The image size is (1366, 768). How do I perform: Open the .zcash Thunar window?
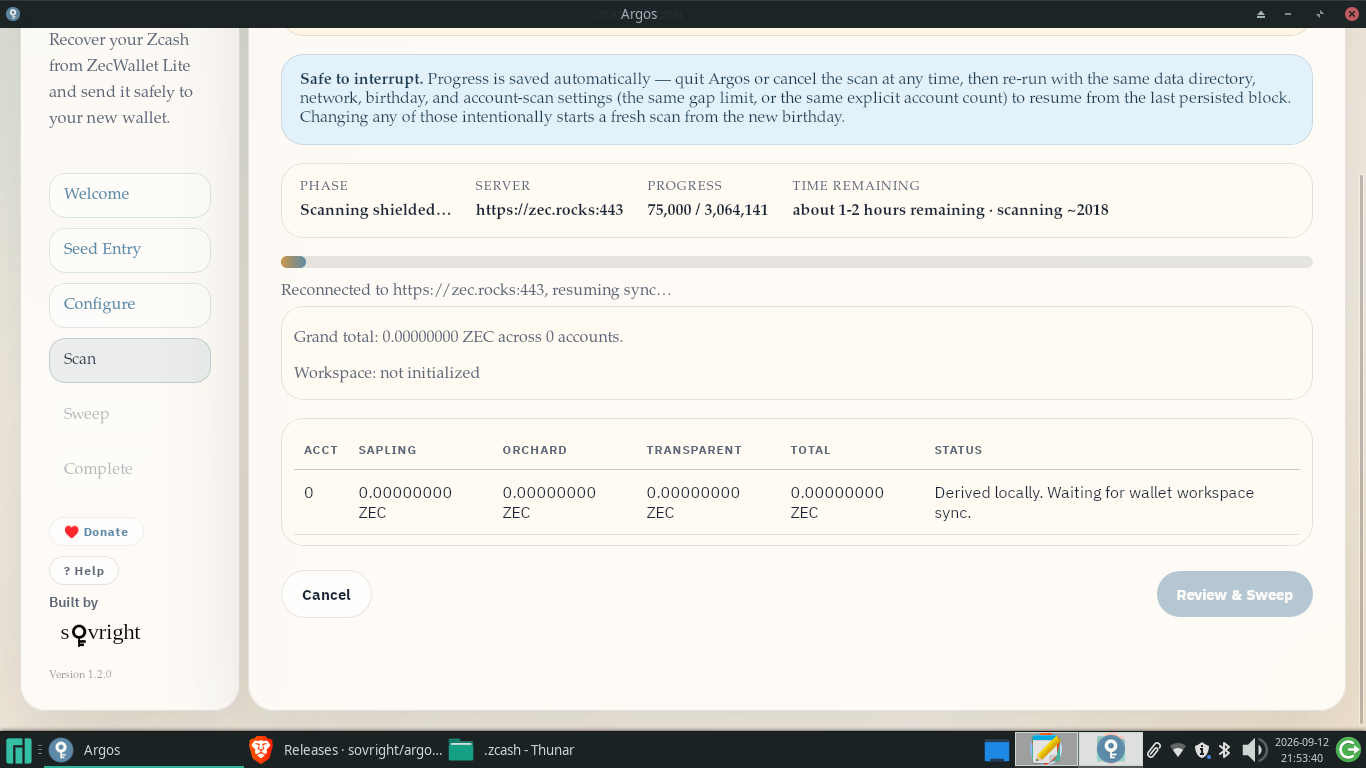(513, 750)
